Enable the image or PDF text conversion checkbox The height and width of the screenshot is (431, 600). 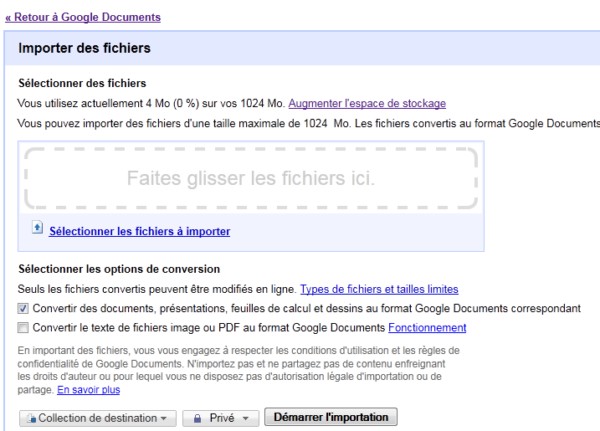24,327
